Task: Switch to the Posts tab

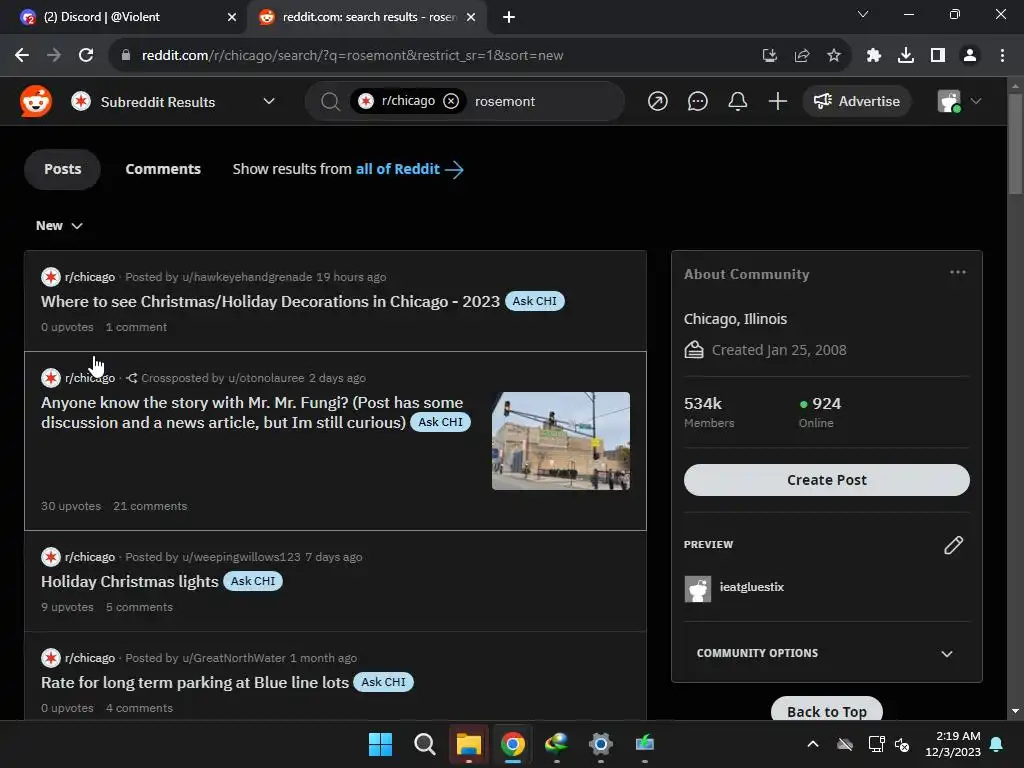Action: tap(63, 169)
